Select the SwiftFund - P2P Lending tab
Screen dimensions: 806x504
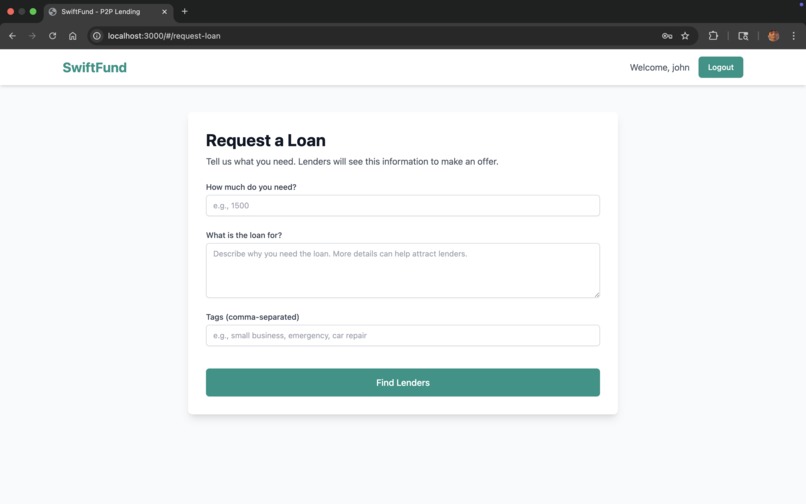(108, 11)
